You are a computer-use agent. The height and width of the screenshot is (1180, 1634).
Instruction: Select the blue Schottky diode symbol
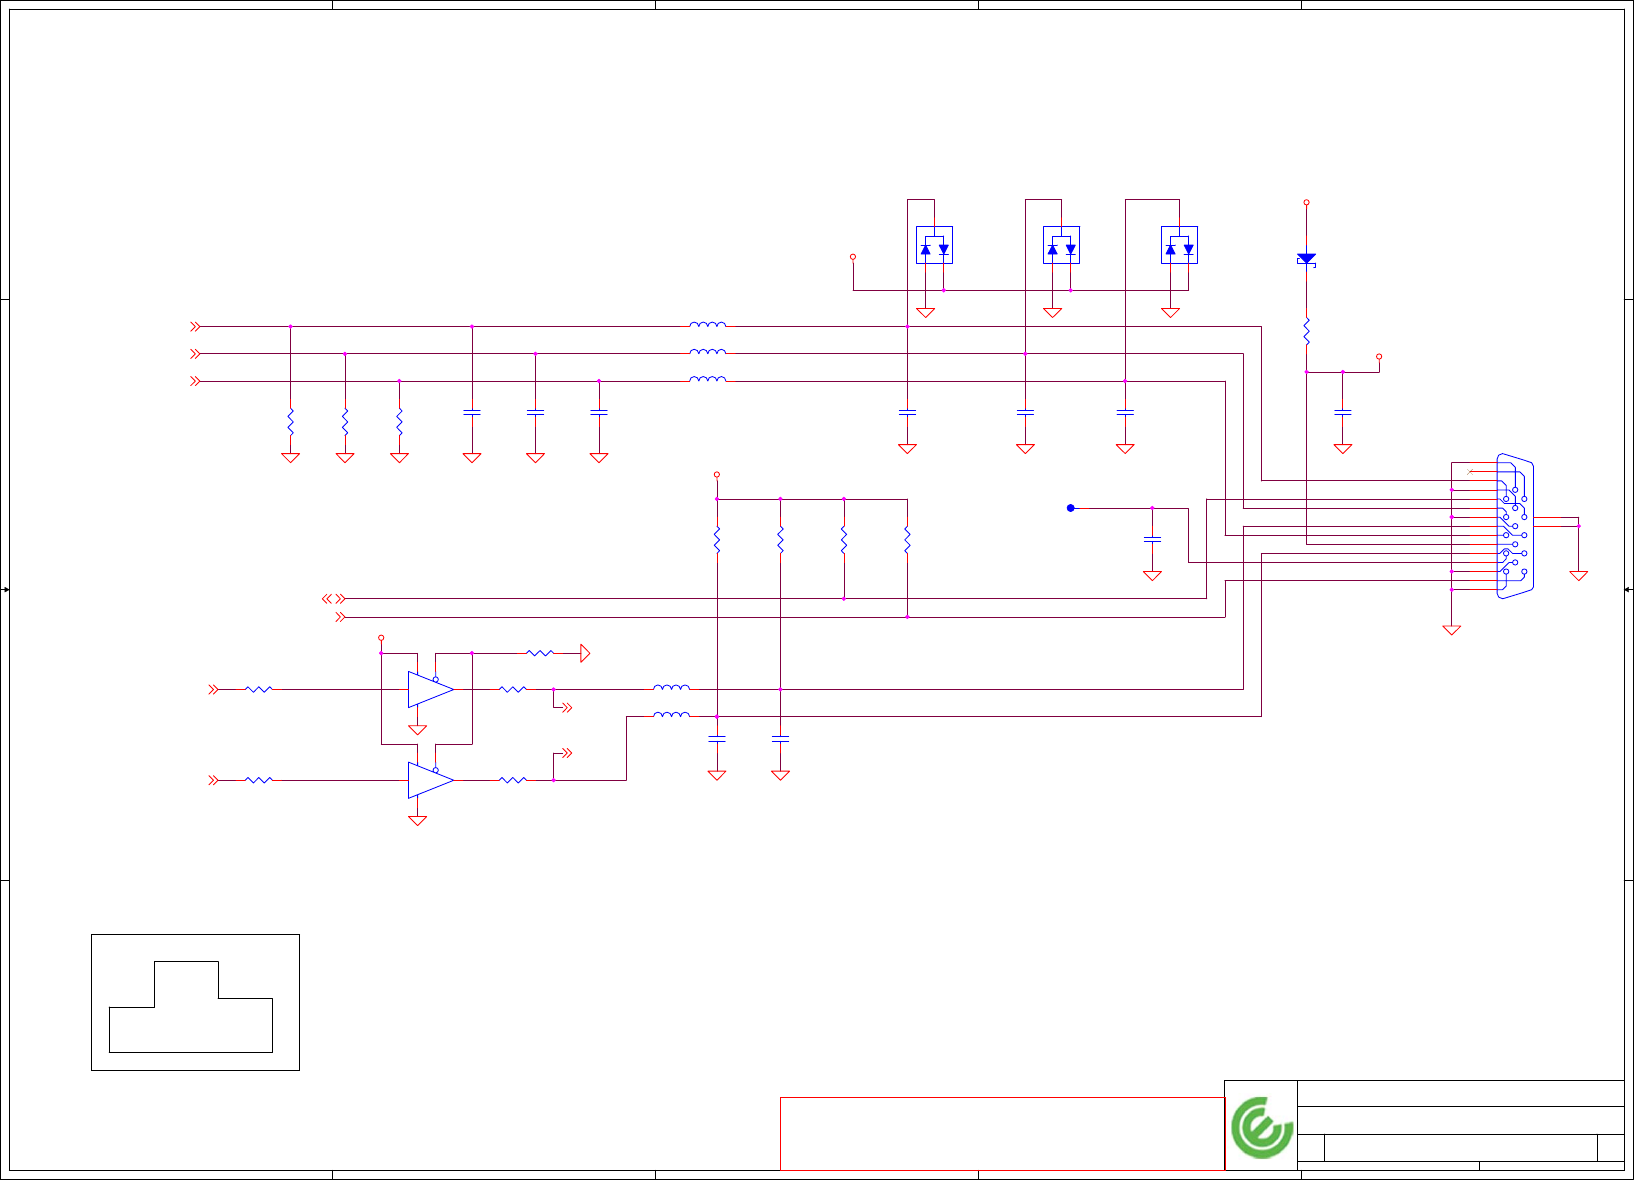click(x=1306, y=259)
